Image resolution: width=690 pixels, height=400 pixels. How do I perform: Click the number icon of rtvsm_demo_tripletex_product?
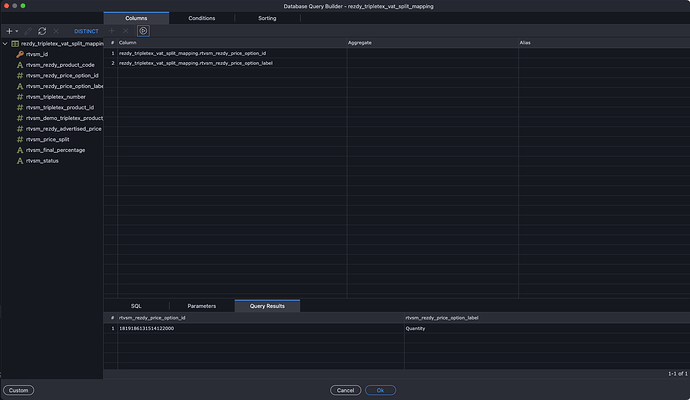click(x=20, y=118)
